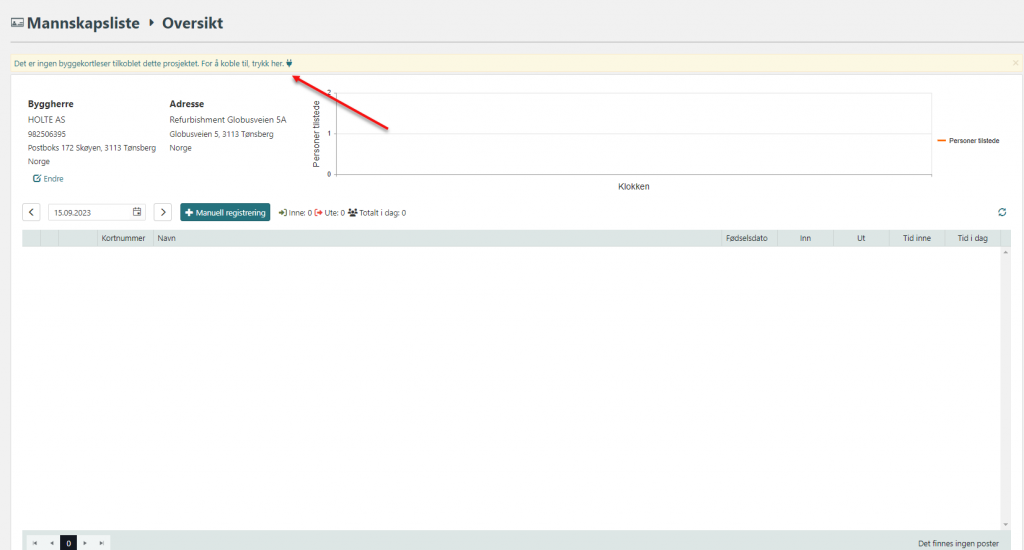The width and height of the screenshot is (1024, 550).
Task: Go to previous page in pager
Action: point(51,543)
